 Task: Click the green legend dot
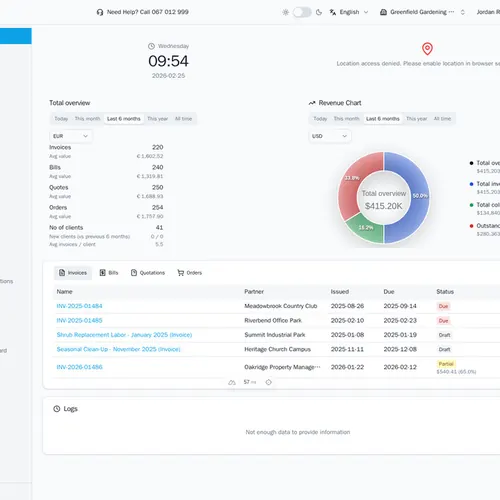[471, 205]
